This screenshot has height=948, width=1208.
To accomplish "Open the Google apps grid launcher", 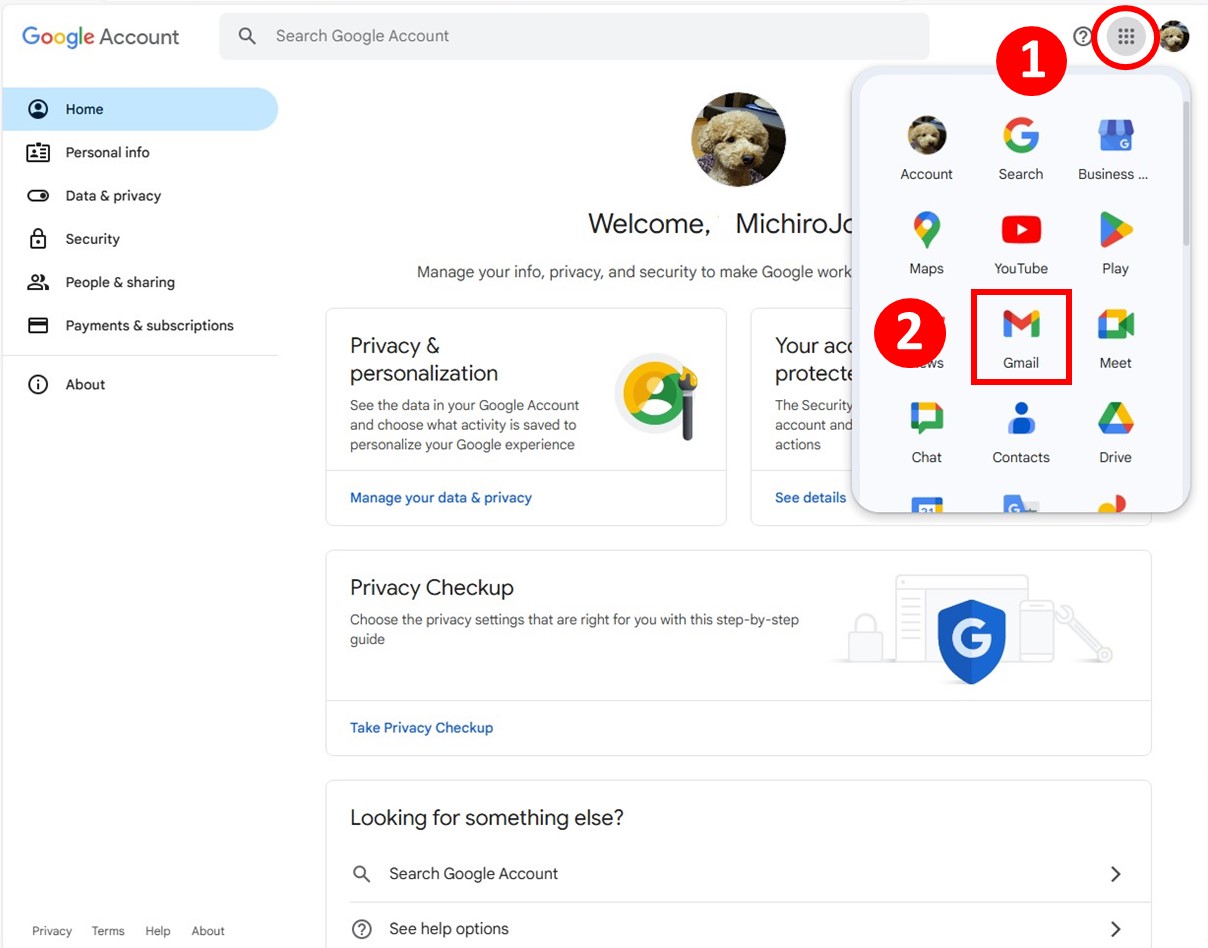I will pyautogui.click(x=1126, y=37).
